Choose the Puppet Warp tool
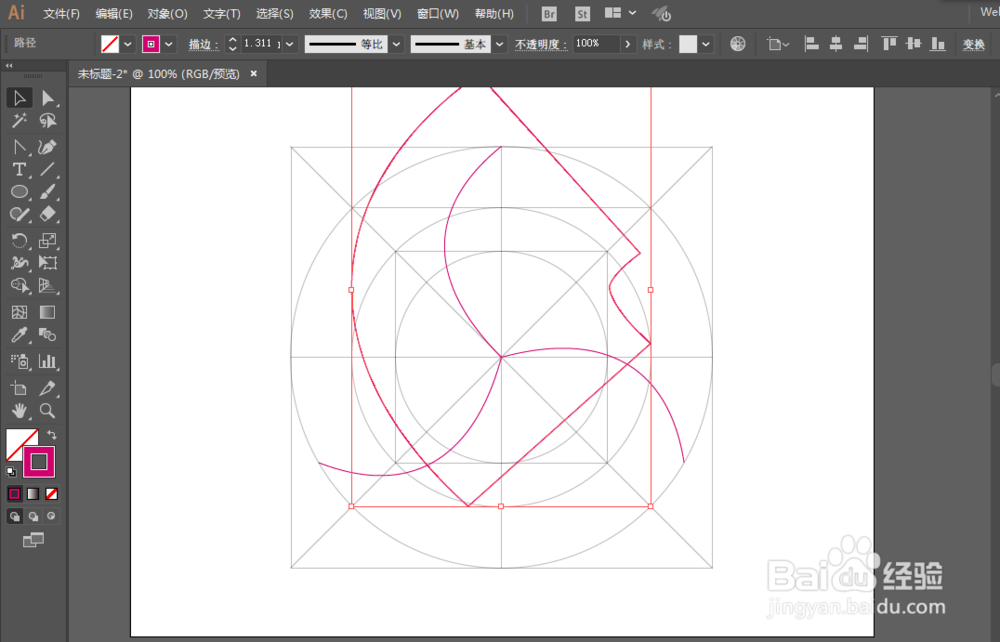Image resolution: width=1000 pixels, height=642 pixels. [19, 263]
